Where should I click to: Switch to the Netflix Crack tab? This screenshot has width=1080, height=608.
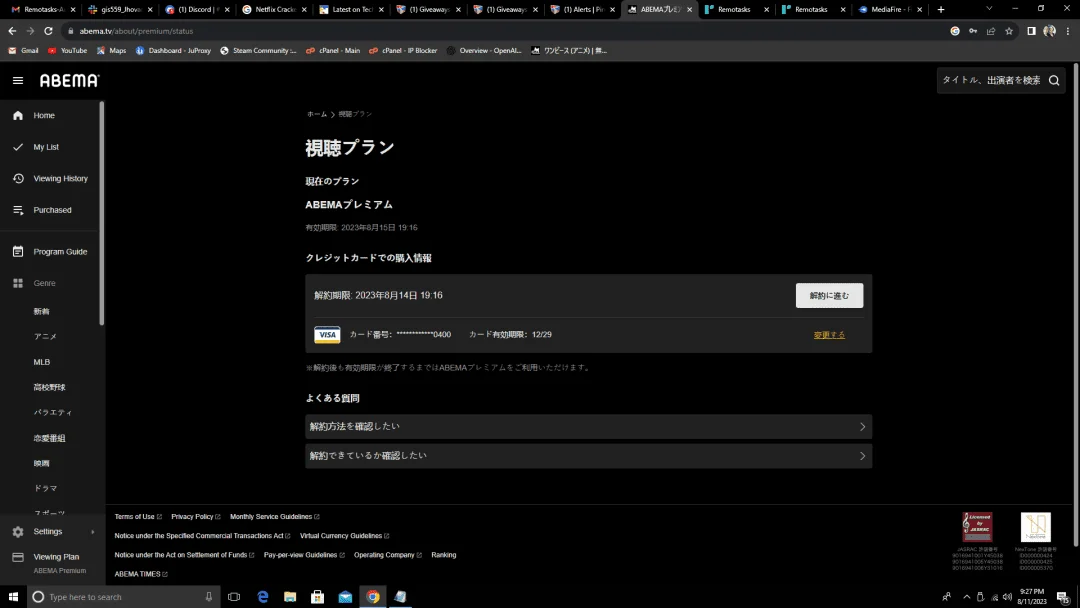[276, 10]
